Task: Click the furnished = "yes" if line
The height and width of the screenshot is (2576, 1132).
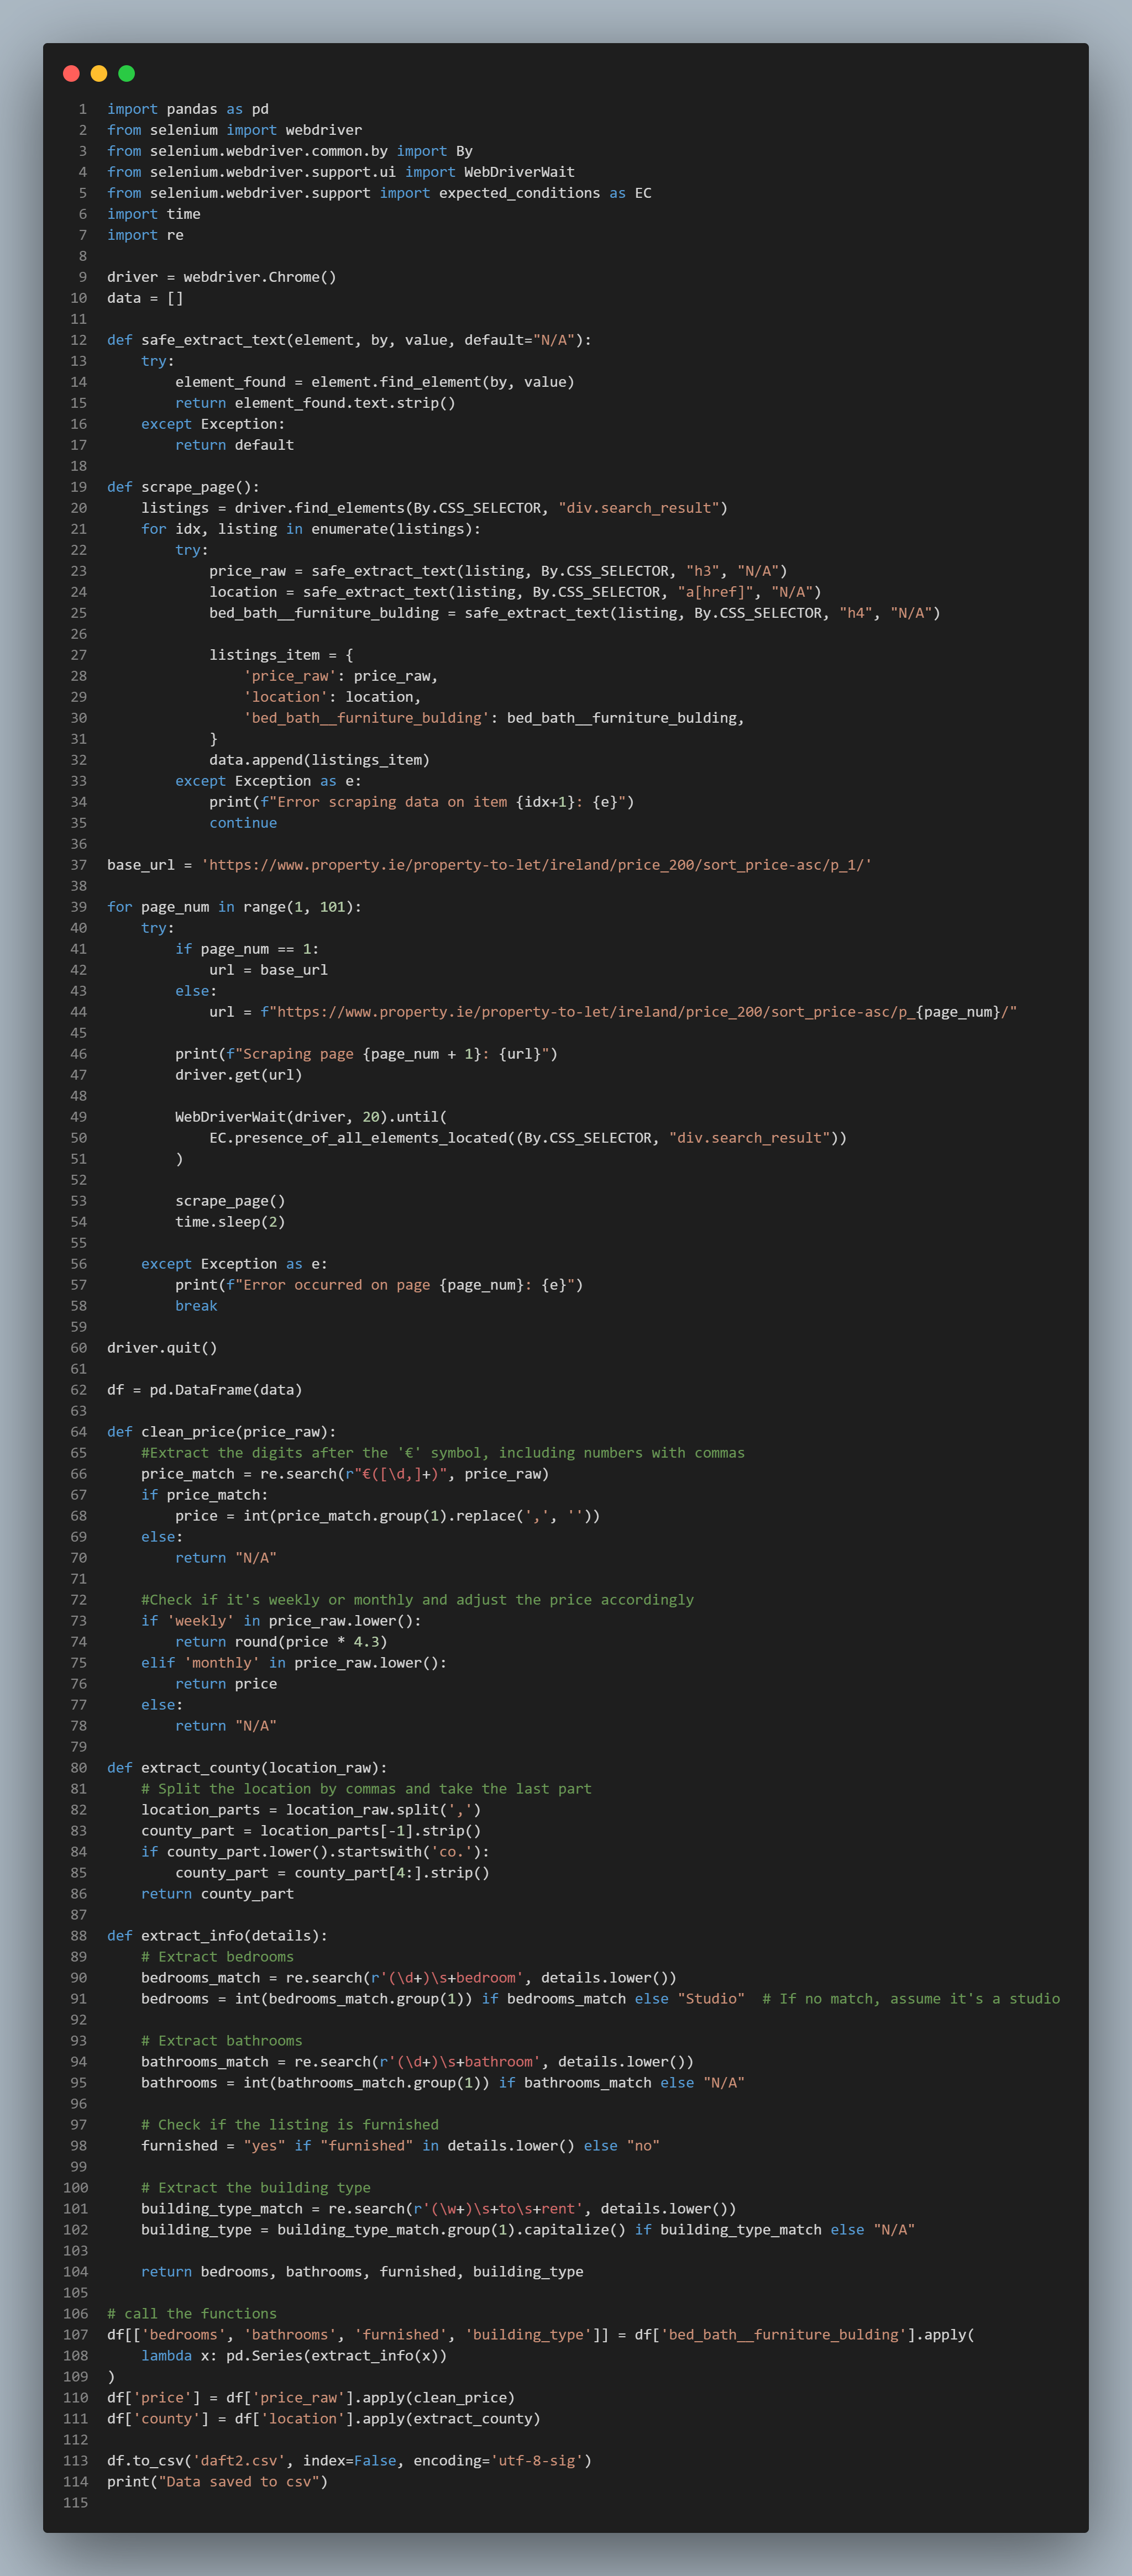Action: (400, 2146)
